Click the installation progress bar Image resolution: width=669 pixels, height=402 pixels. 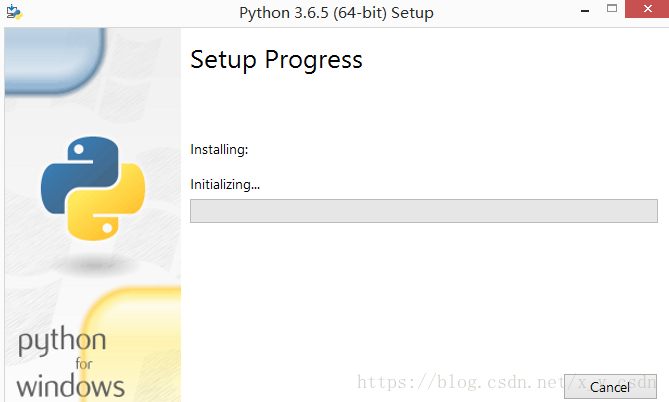[423, 211]
